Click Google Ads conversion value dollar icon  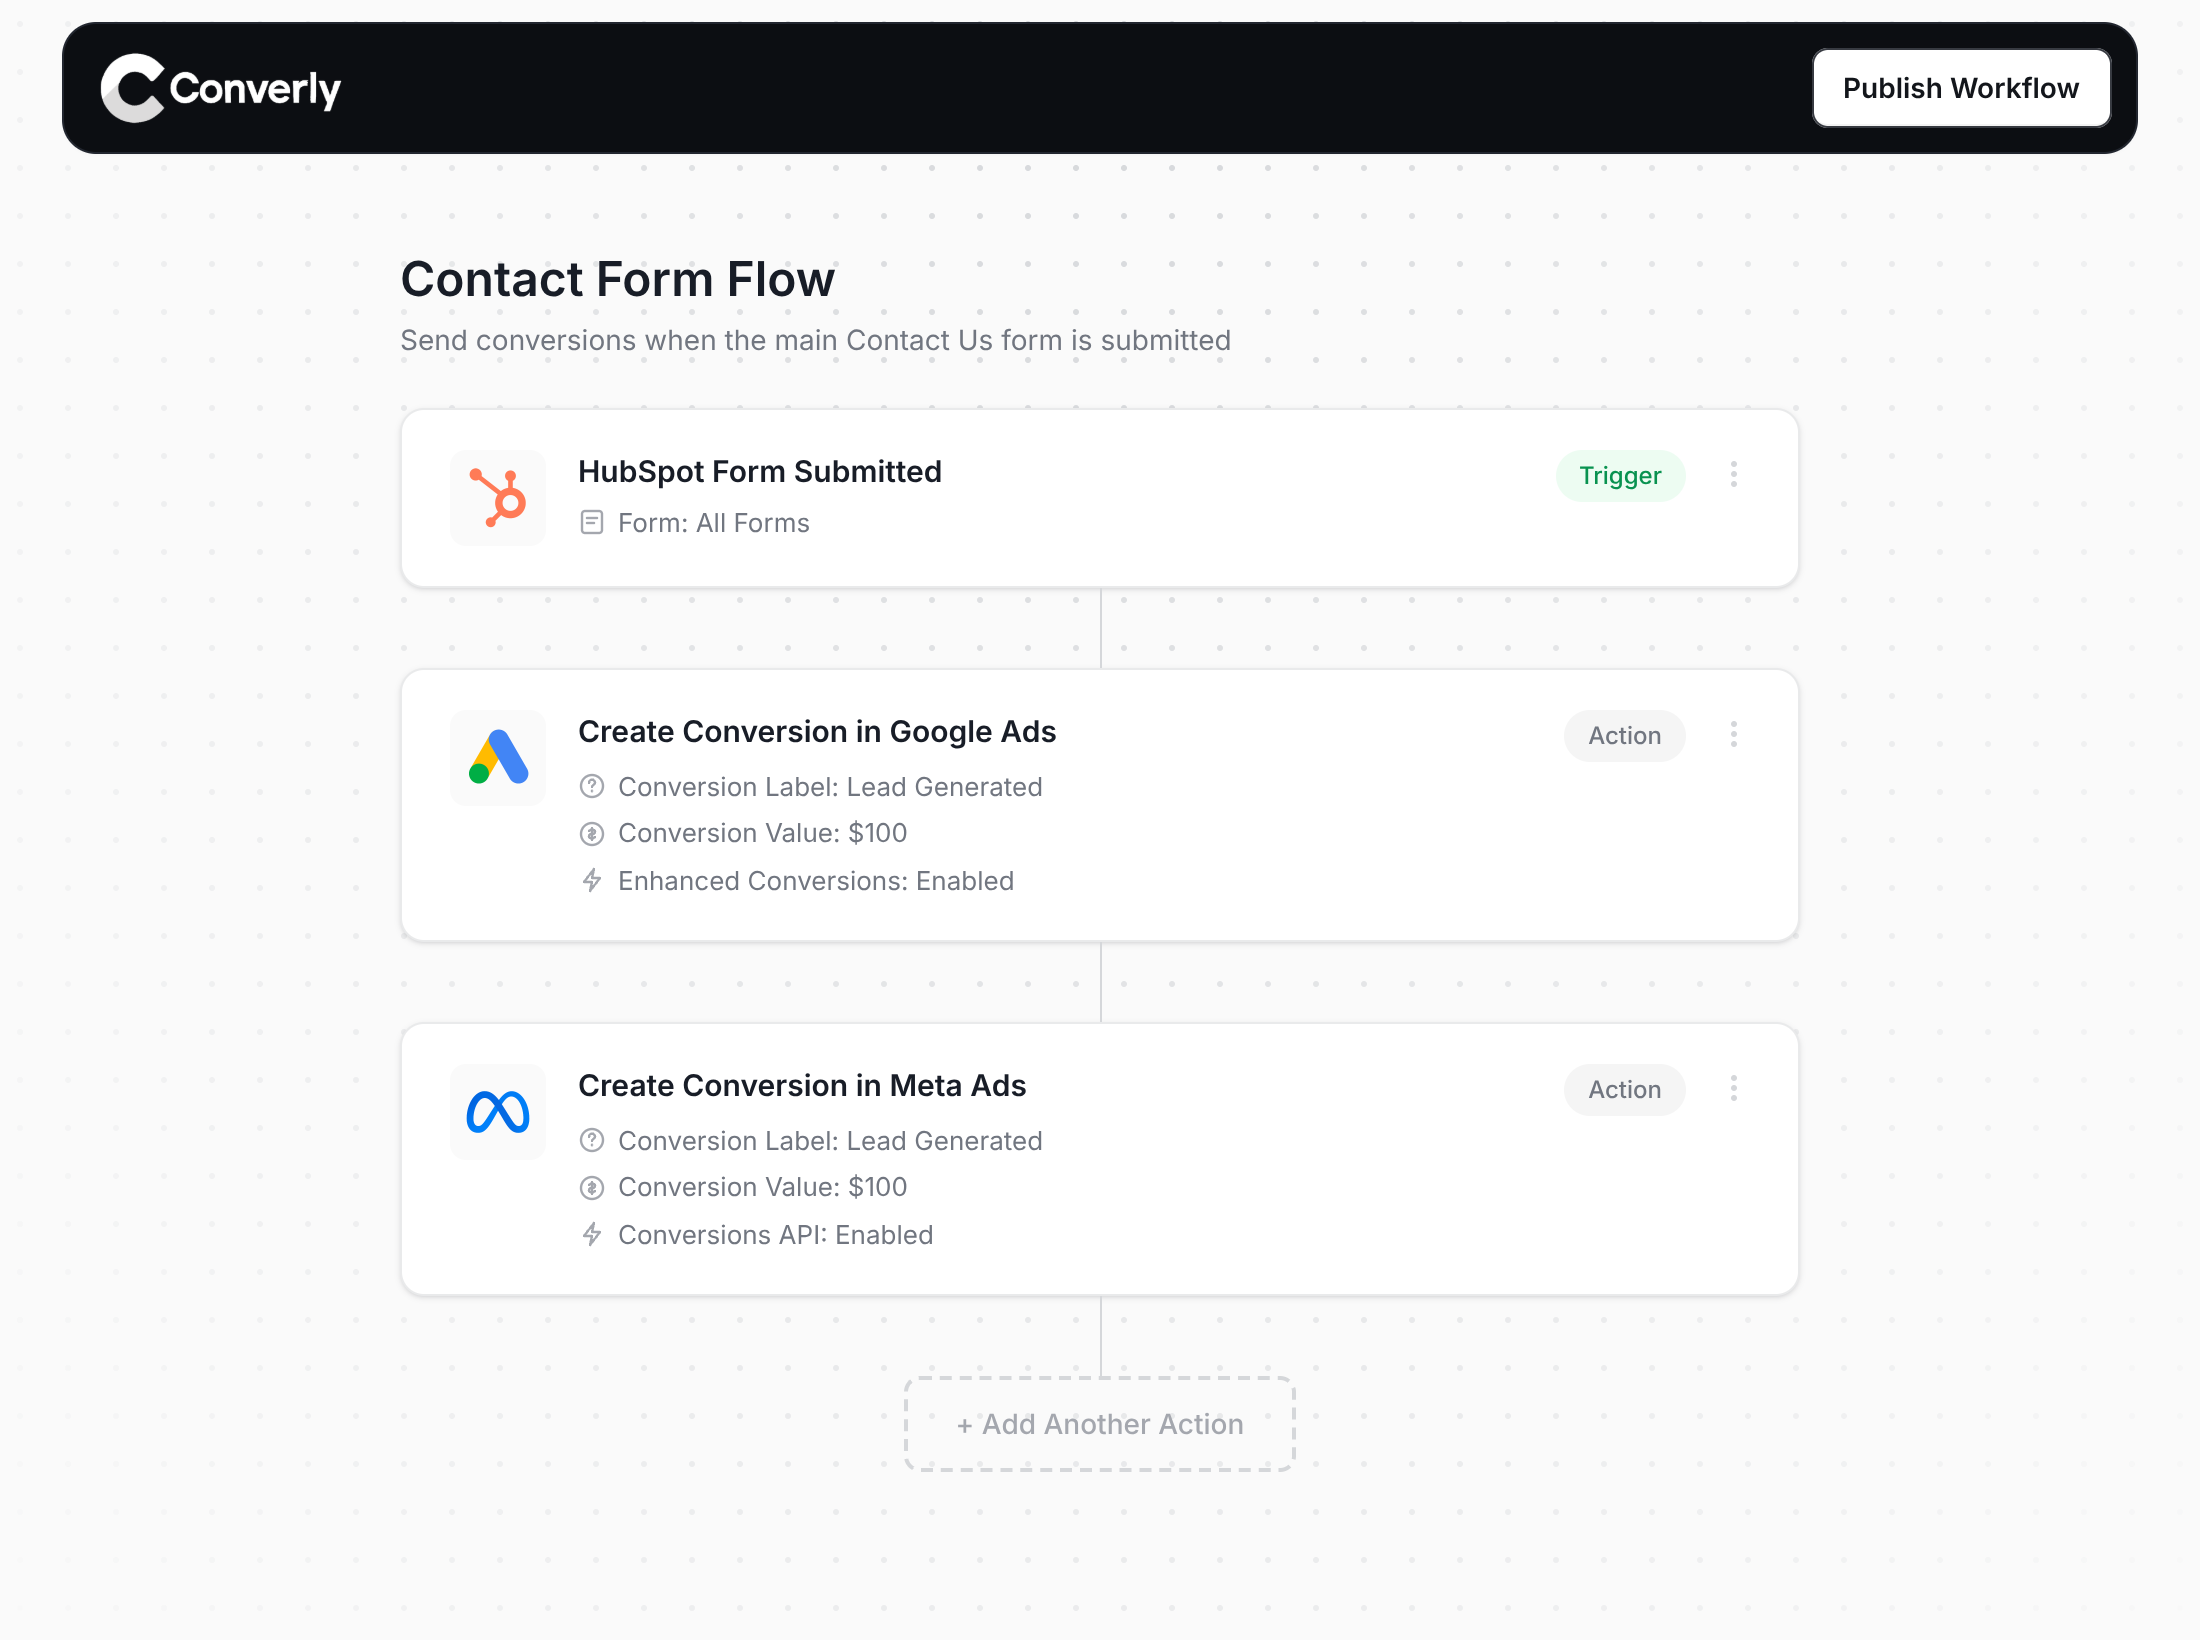[592, 833]
